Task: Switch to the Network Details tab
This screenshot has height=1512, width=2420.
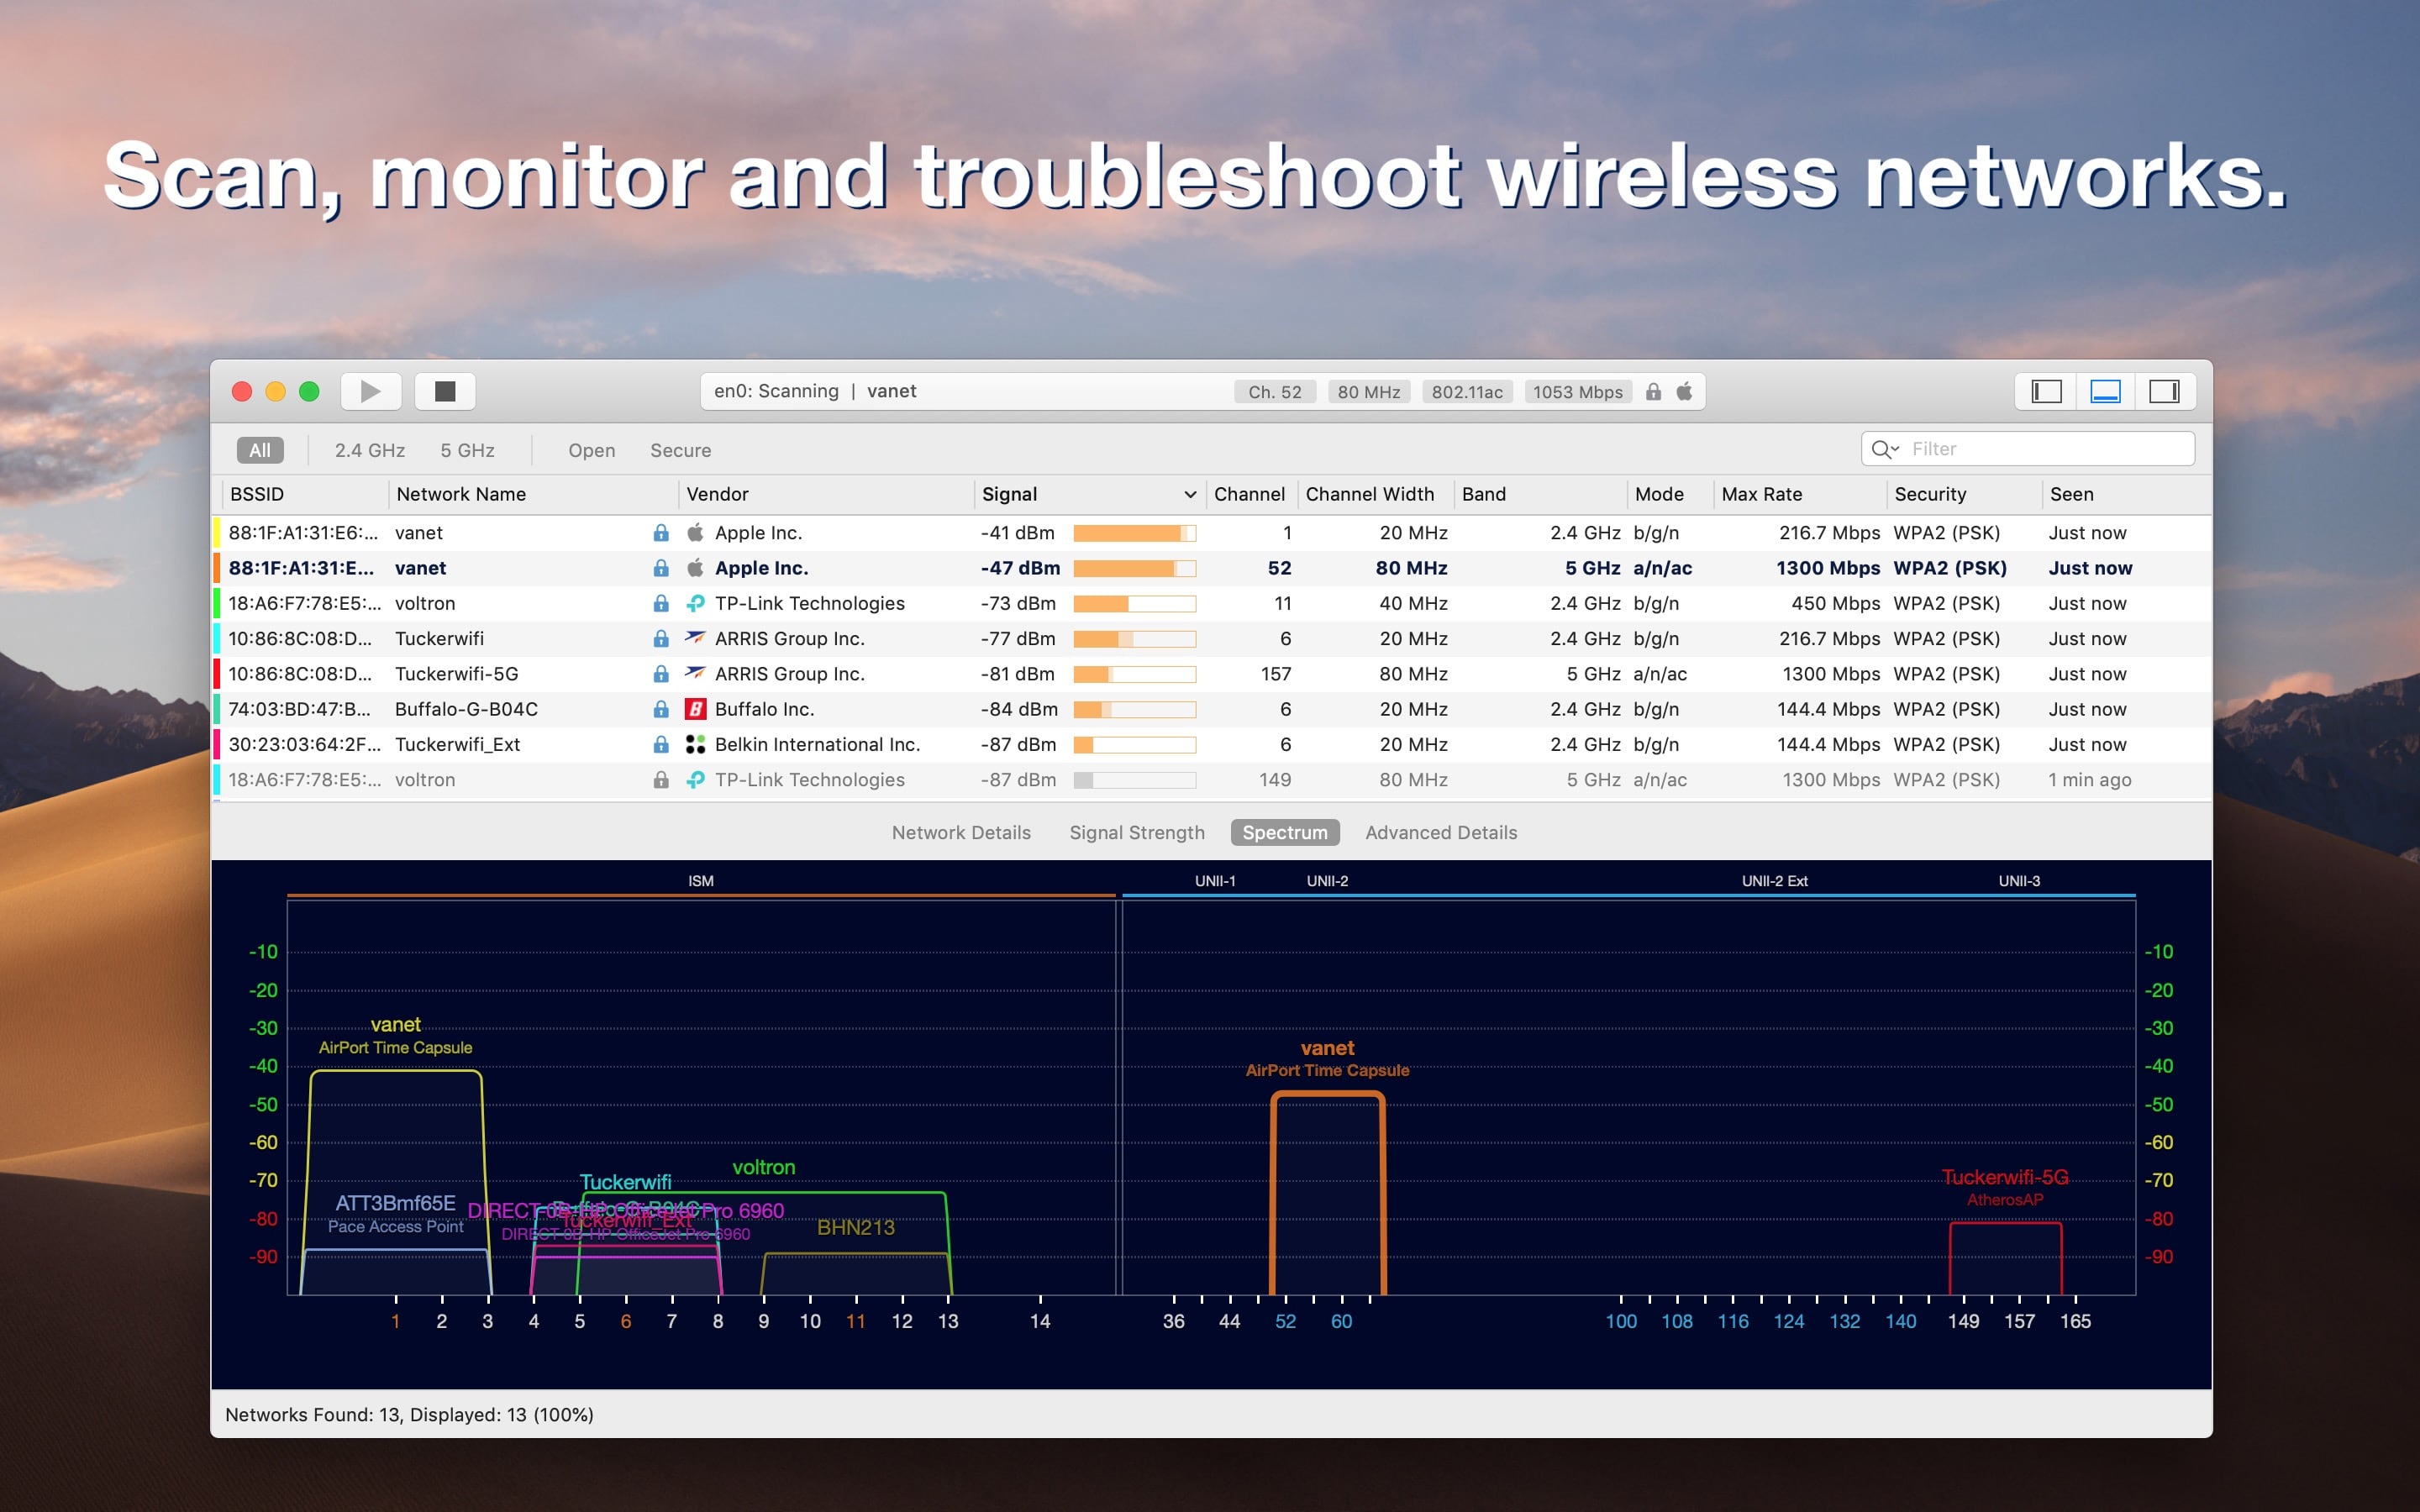Action: pos(960,832)
